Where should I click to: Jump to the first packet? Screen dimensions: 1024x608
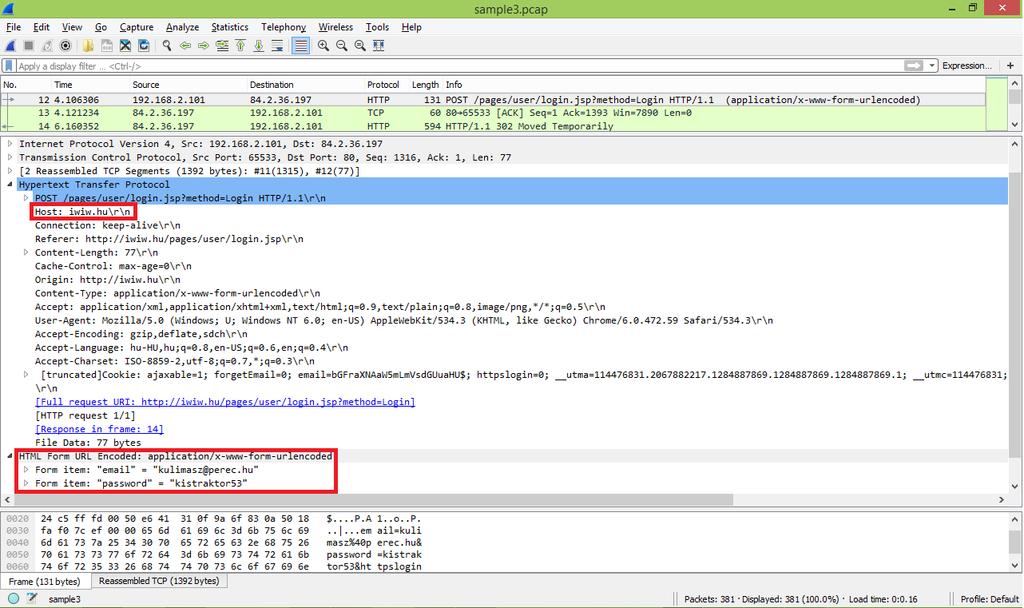pos(240,46)
